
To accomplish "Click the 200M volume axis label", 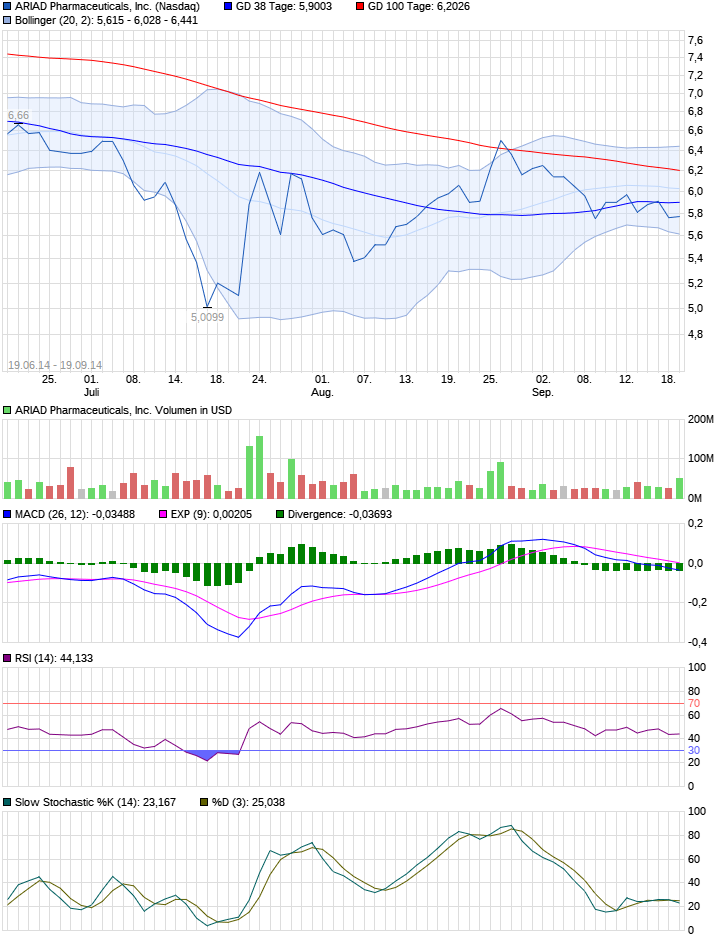I will [x=701, y=419].
